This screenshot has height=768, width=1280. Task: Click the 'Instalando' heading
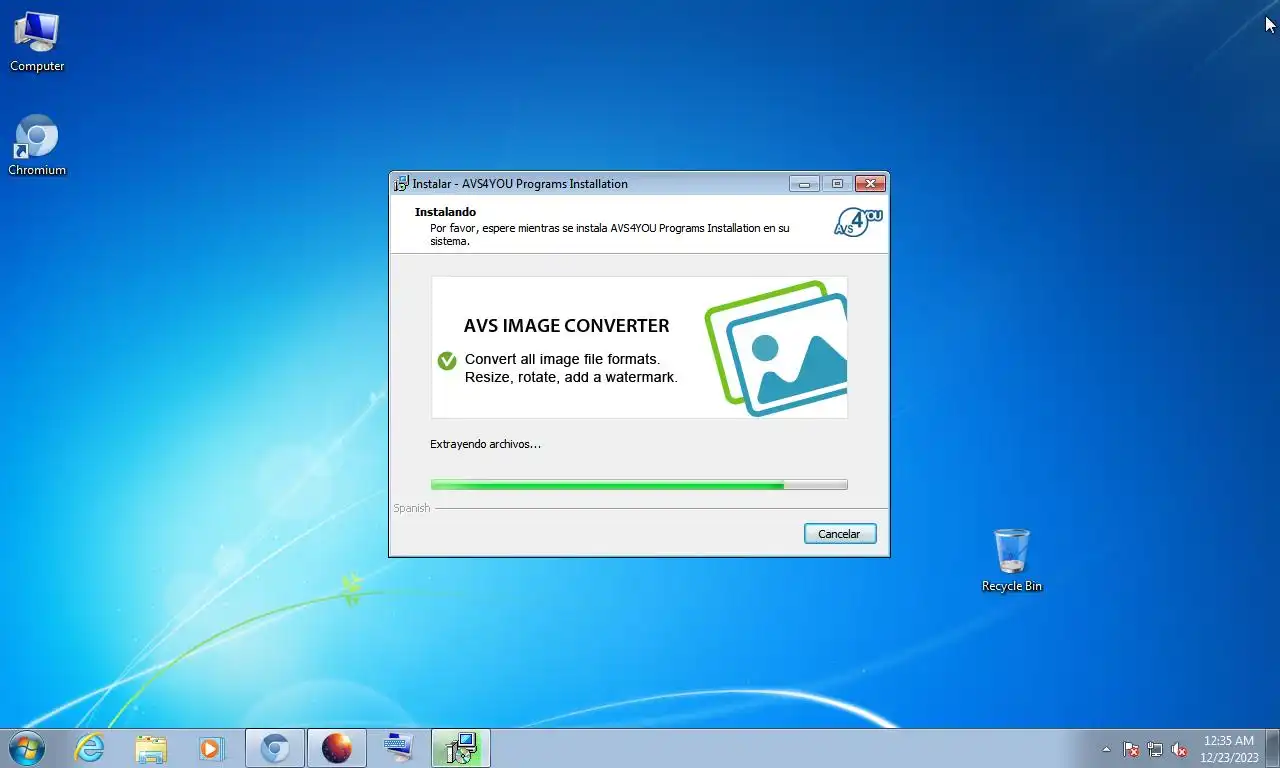click(x=445, y=212)
